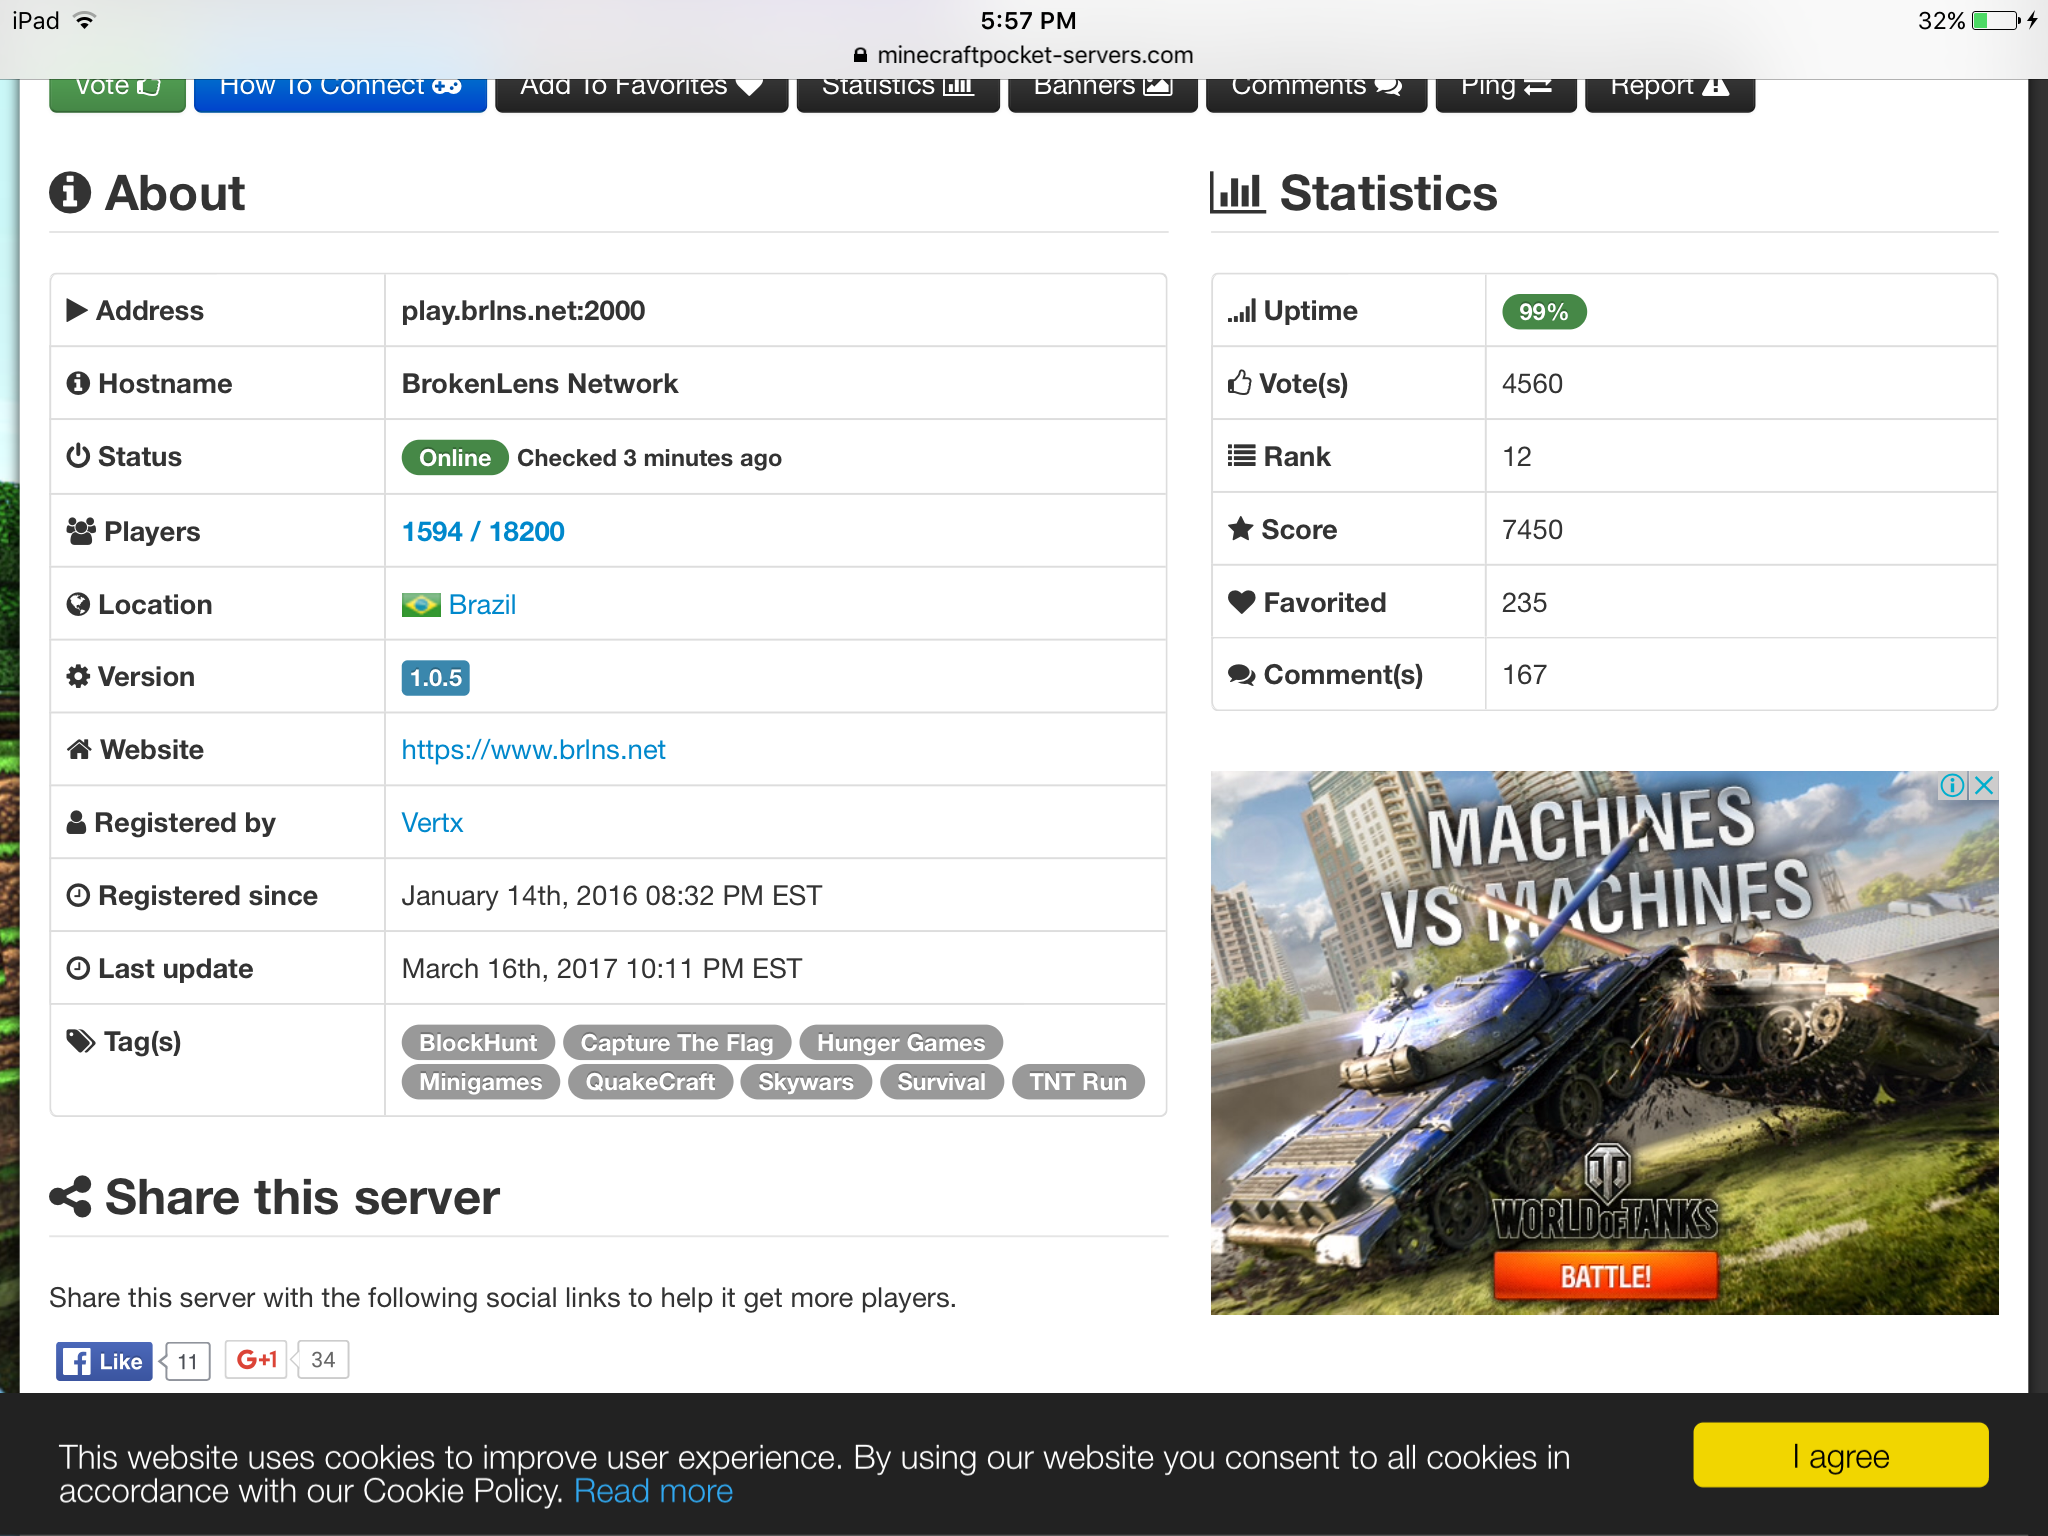2048x1536 pixels.
Task: Select the BrokenLens Network hostname text
Action: (x=540, y=384)
